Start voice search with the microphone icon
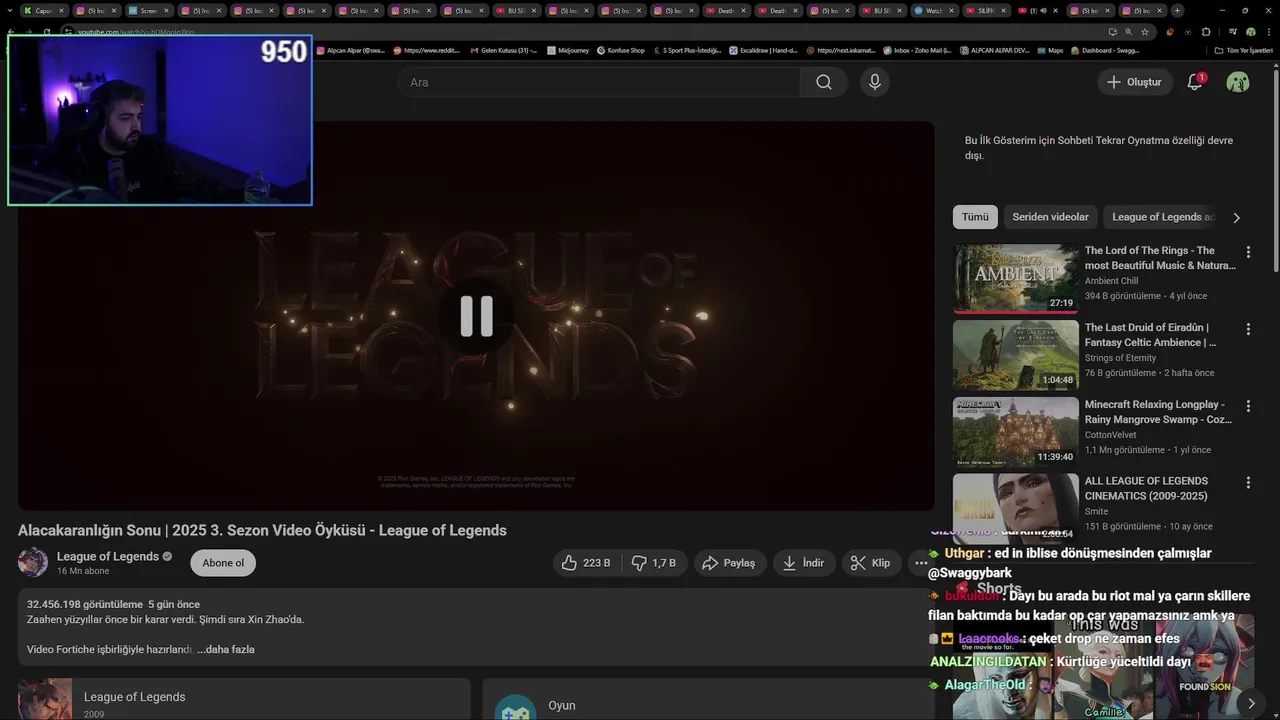Screen dimensions: 1280x720 click(875, 82)
